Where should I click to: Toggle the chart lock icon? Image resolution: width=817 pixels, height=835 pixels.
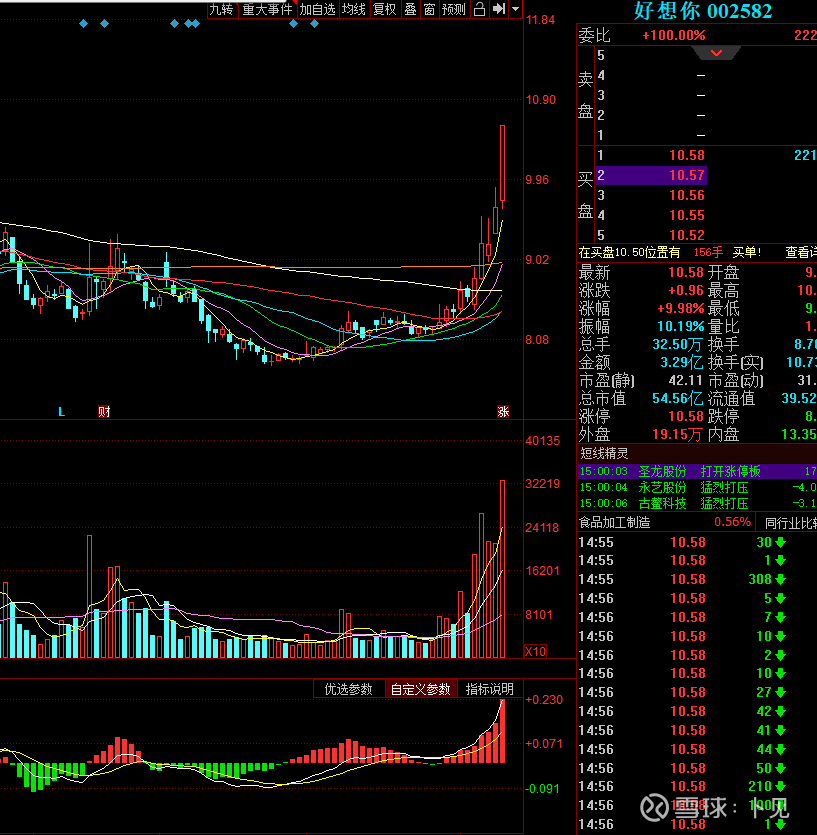tap(479, 9)
